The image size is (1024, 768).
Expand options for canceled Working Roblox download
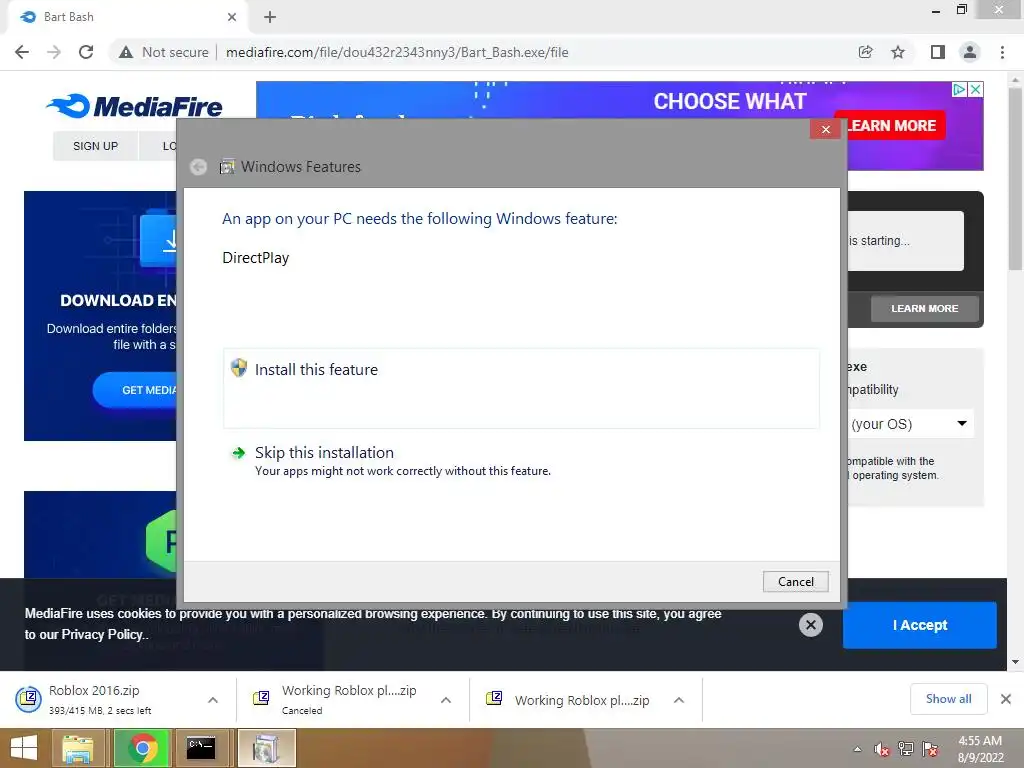(x=446, y=700)
